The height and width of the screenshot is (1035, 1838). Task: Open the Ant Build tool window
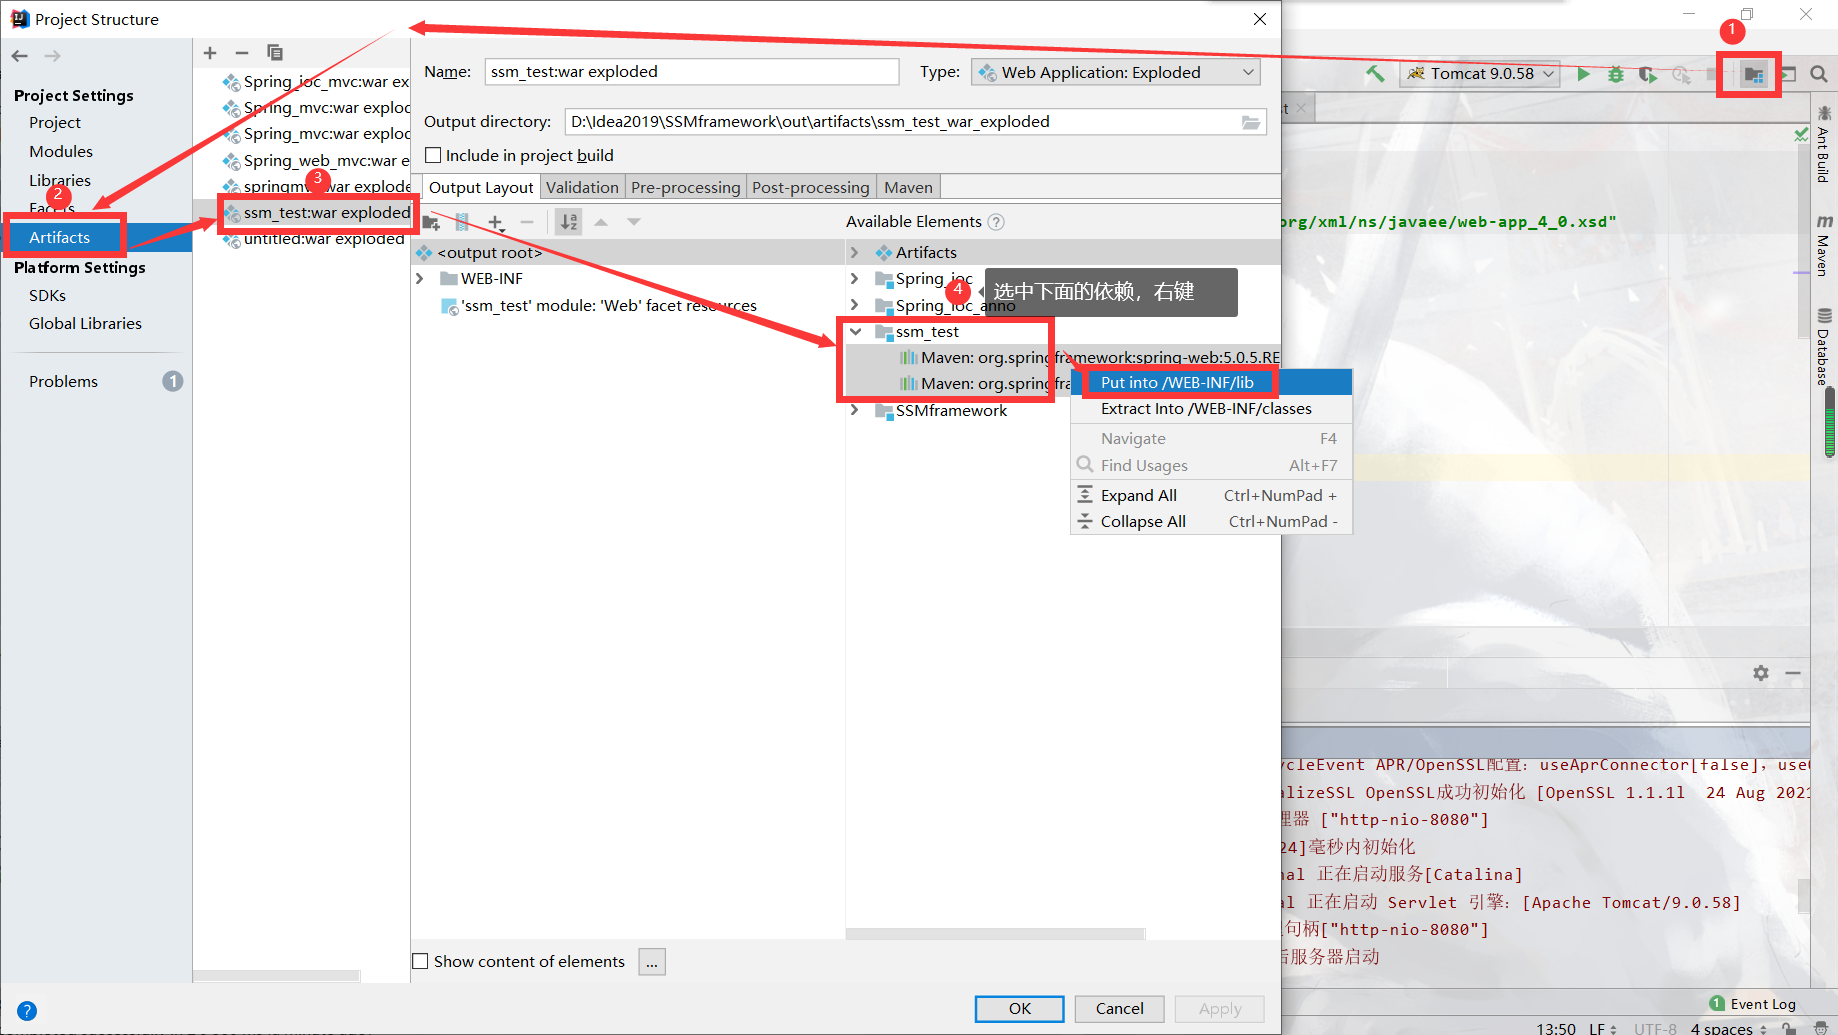point(1824,146)
